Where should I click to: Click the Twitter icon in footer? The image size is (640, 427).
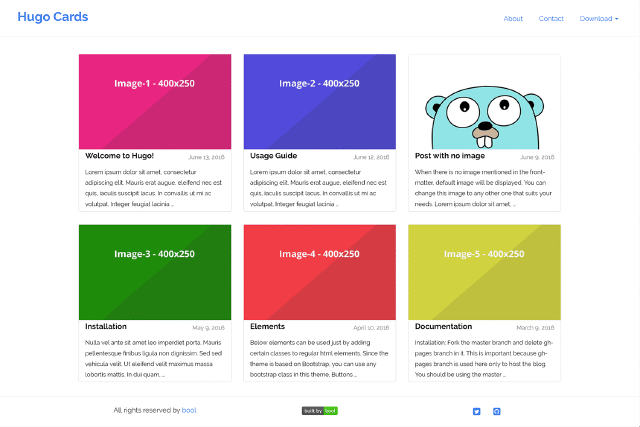coord(477,411)
